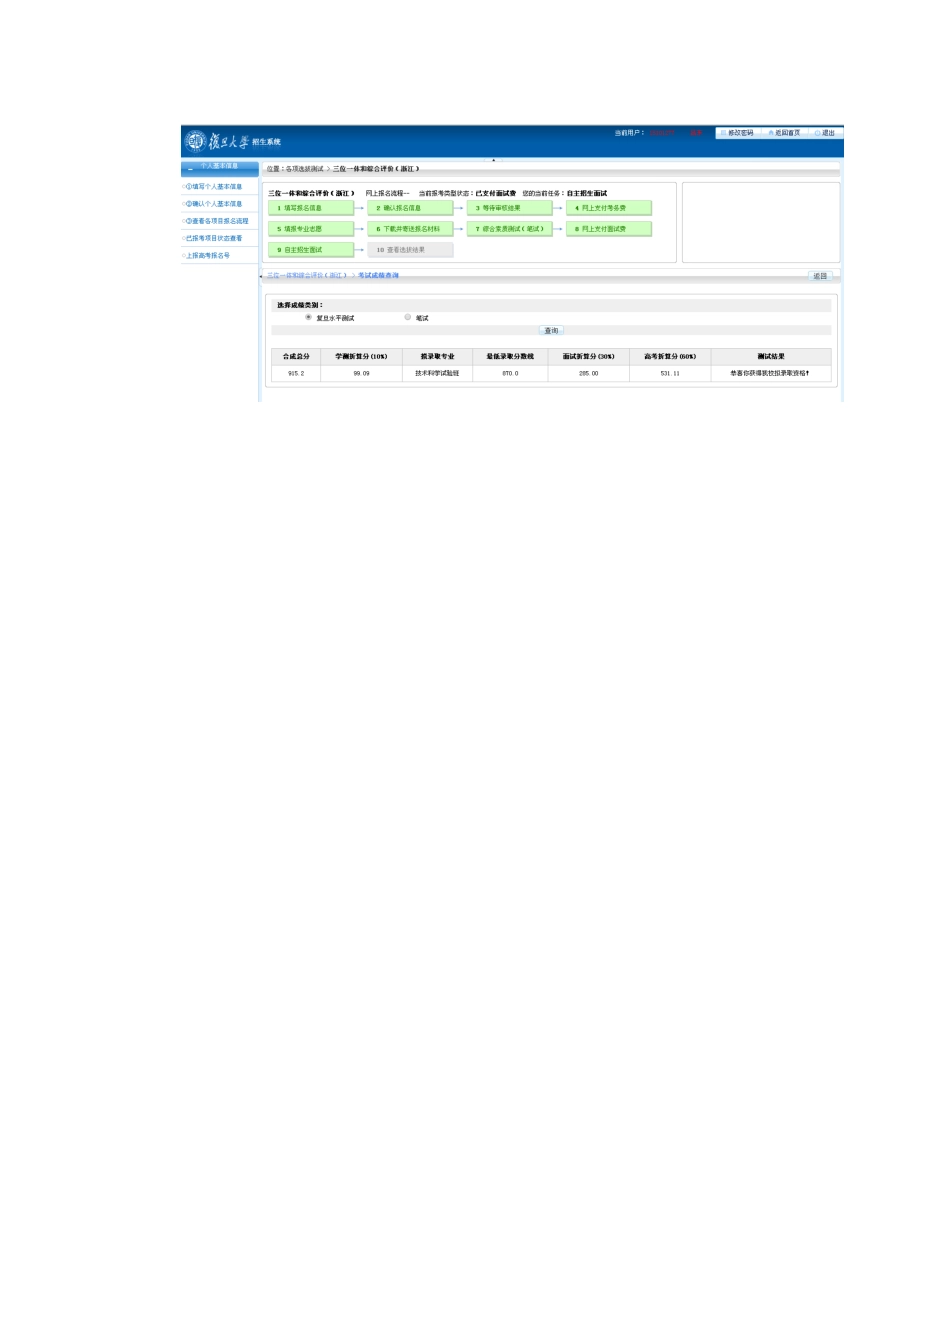This screenshot has height=1344, width=950.
Task: Click the 拟录取专业 column header
Action: tap(437, 356)
